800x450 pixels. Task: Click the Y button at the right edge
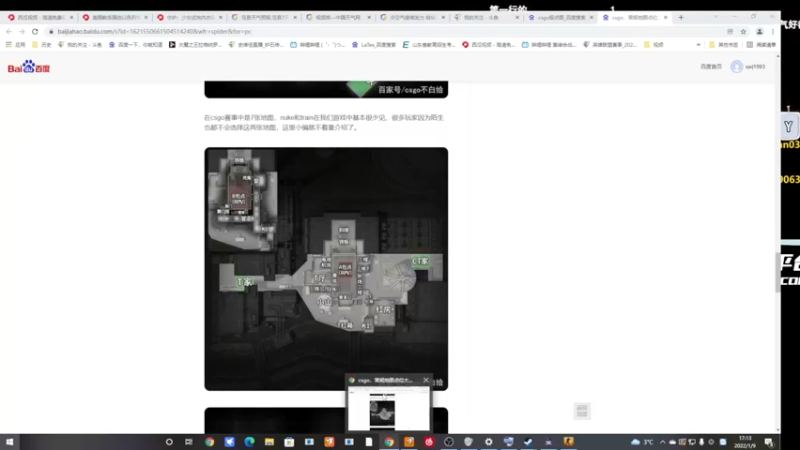tap(789, 127)
